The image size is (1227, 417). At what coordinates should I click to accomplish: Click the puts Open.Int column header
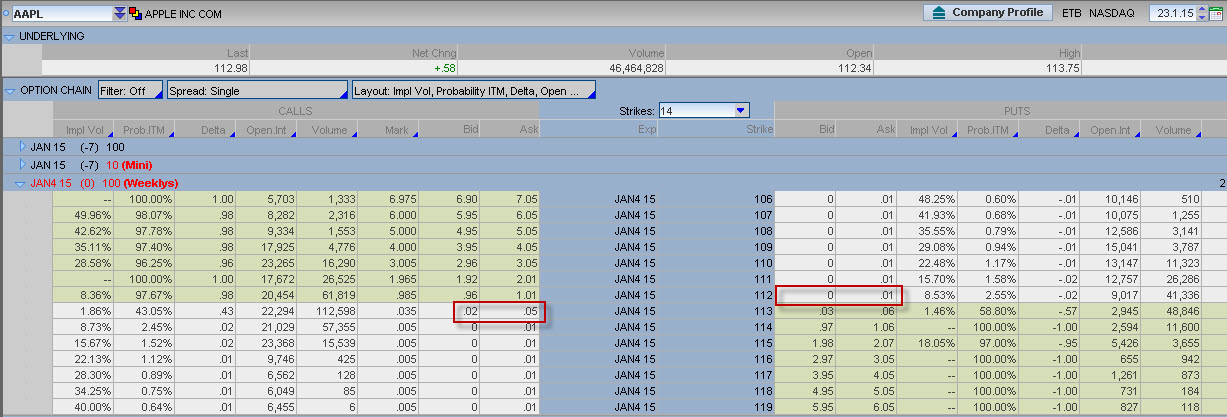[1108, 129]
